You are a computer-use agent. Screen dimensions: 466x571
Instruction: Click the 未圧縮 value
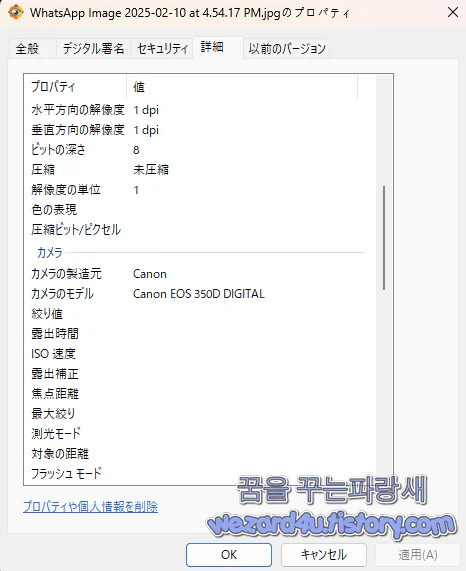(x=151, y=170)
